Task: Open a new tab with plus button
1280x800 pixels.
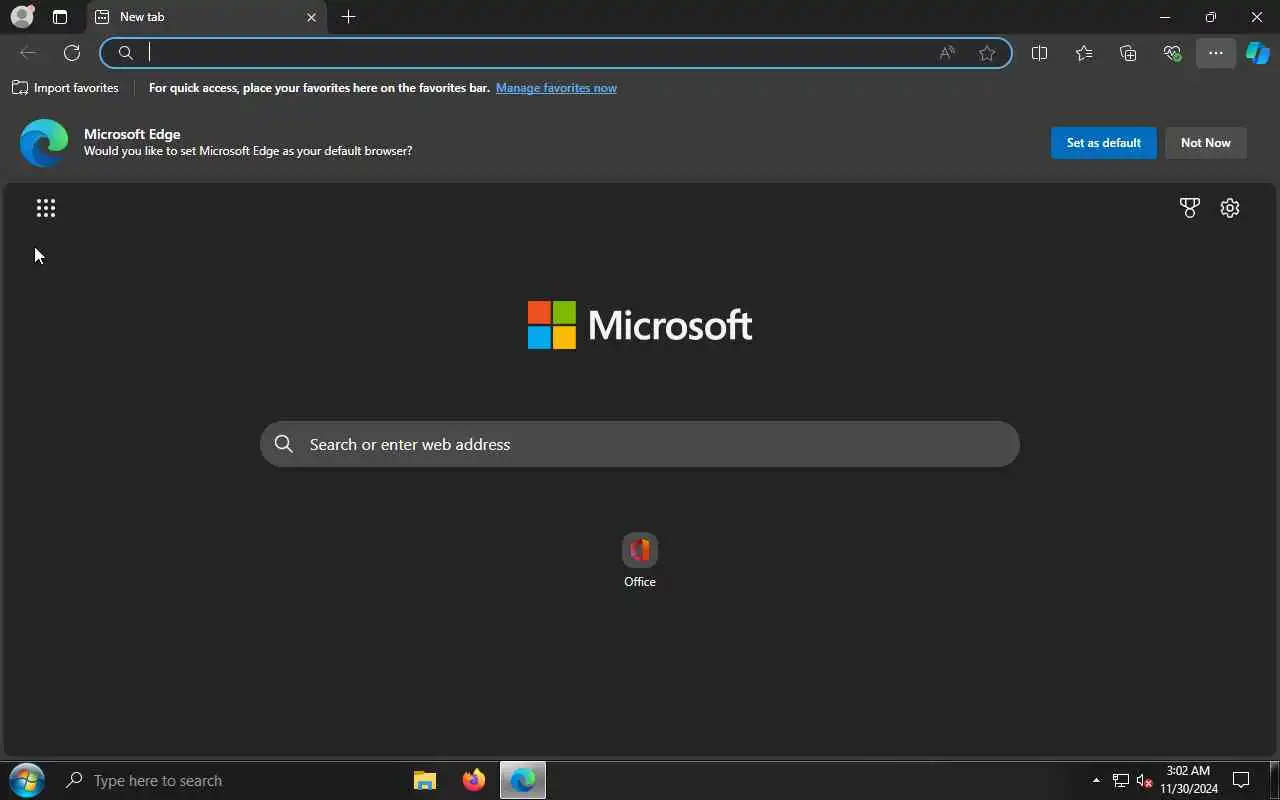Action: coord(348,17)
